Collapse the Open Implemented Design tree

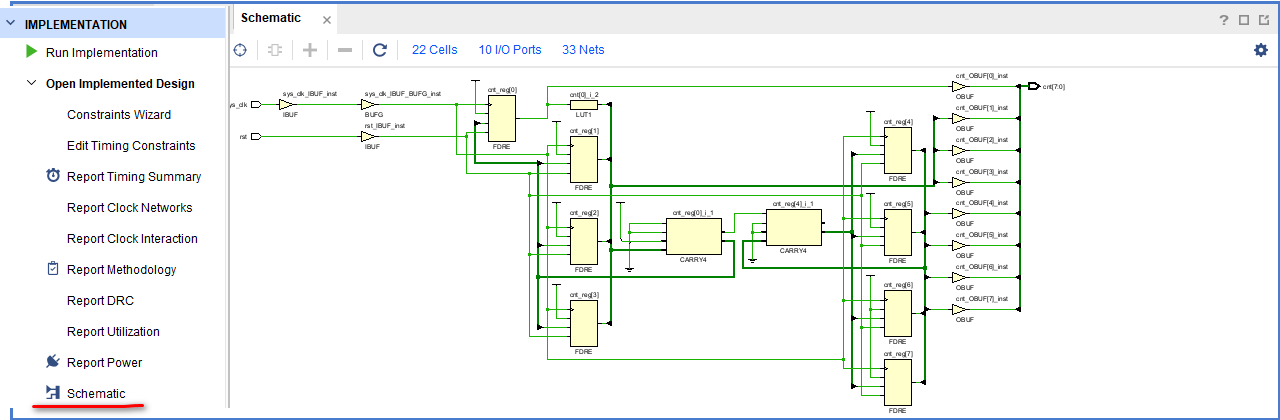point(32,84)
